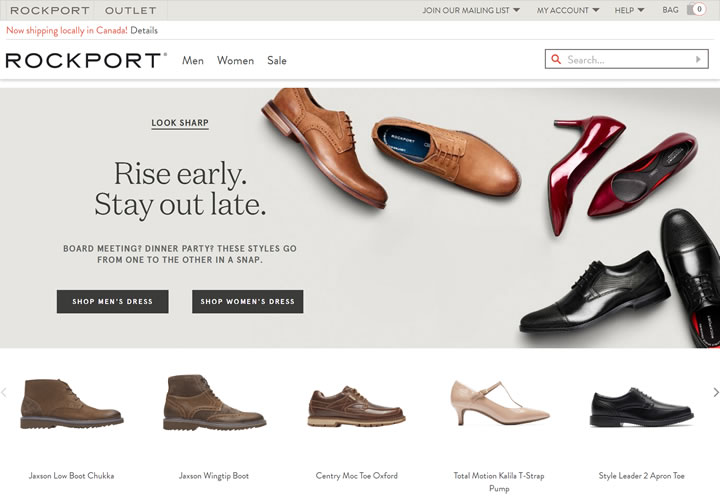The width and height of the screenshot is (720, 501).
Task: Expand the My Account dropdown
Action: (x=568, y=10)
